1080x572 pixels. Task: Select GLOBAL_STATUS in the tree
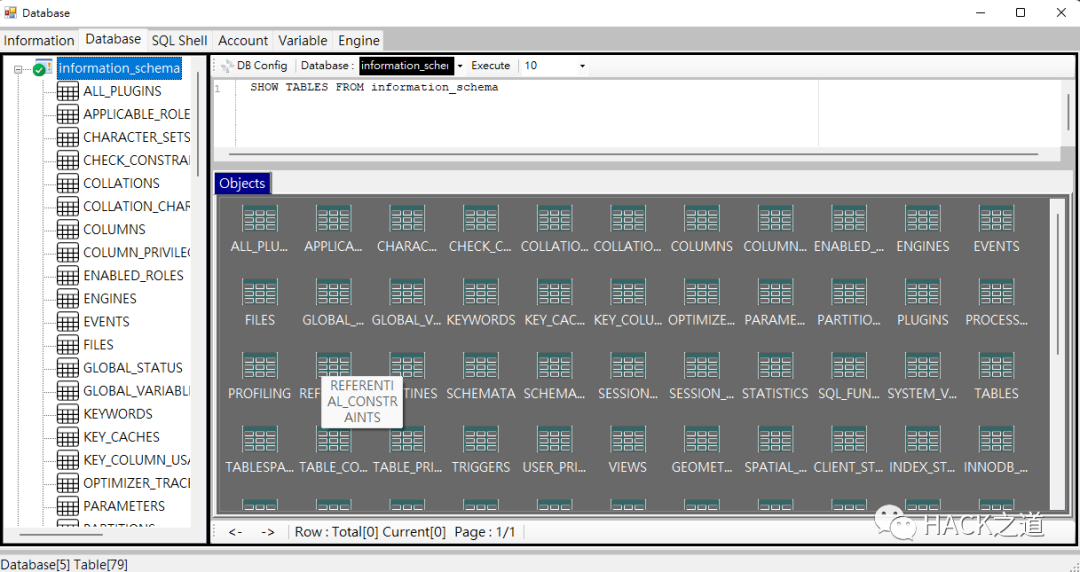coord(133,368)
